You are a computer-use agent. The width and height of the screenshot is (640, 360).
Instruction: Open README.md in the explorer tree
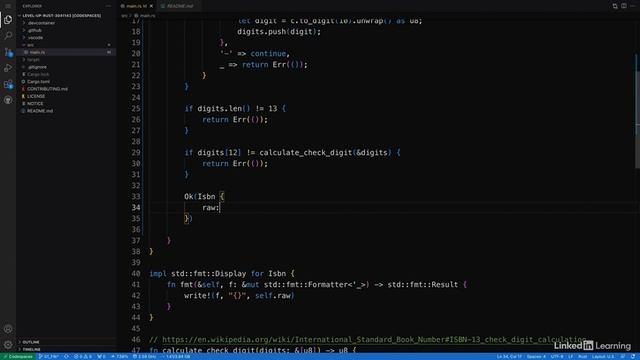40,111
